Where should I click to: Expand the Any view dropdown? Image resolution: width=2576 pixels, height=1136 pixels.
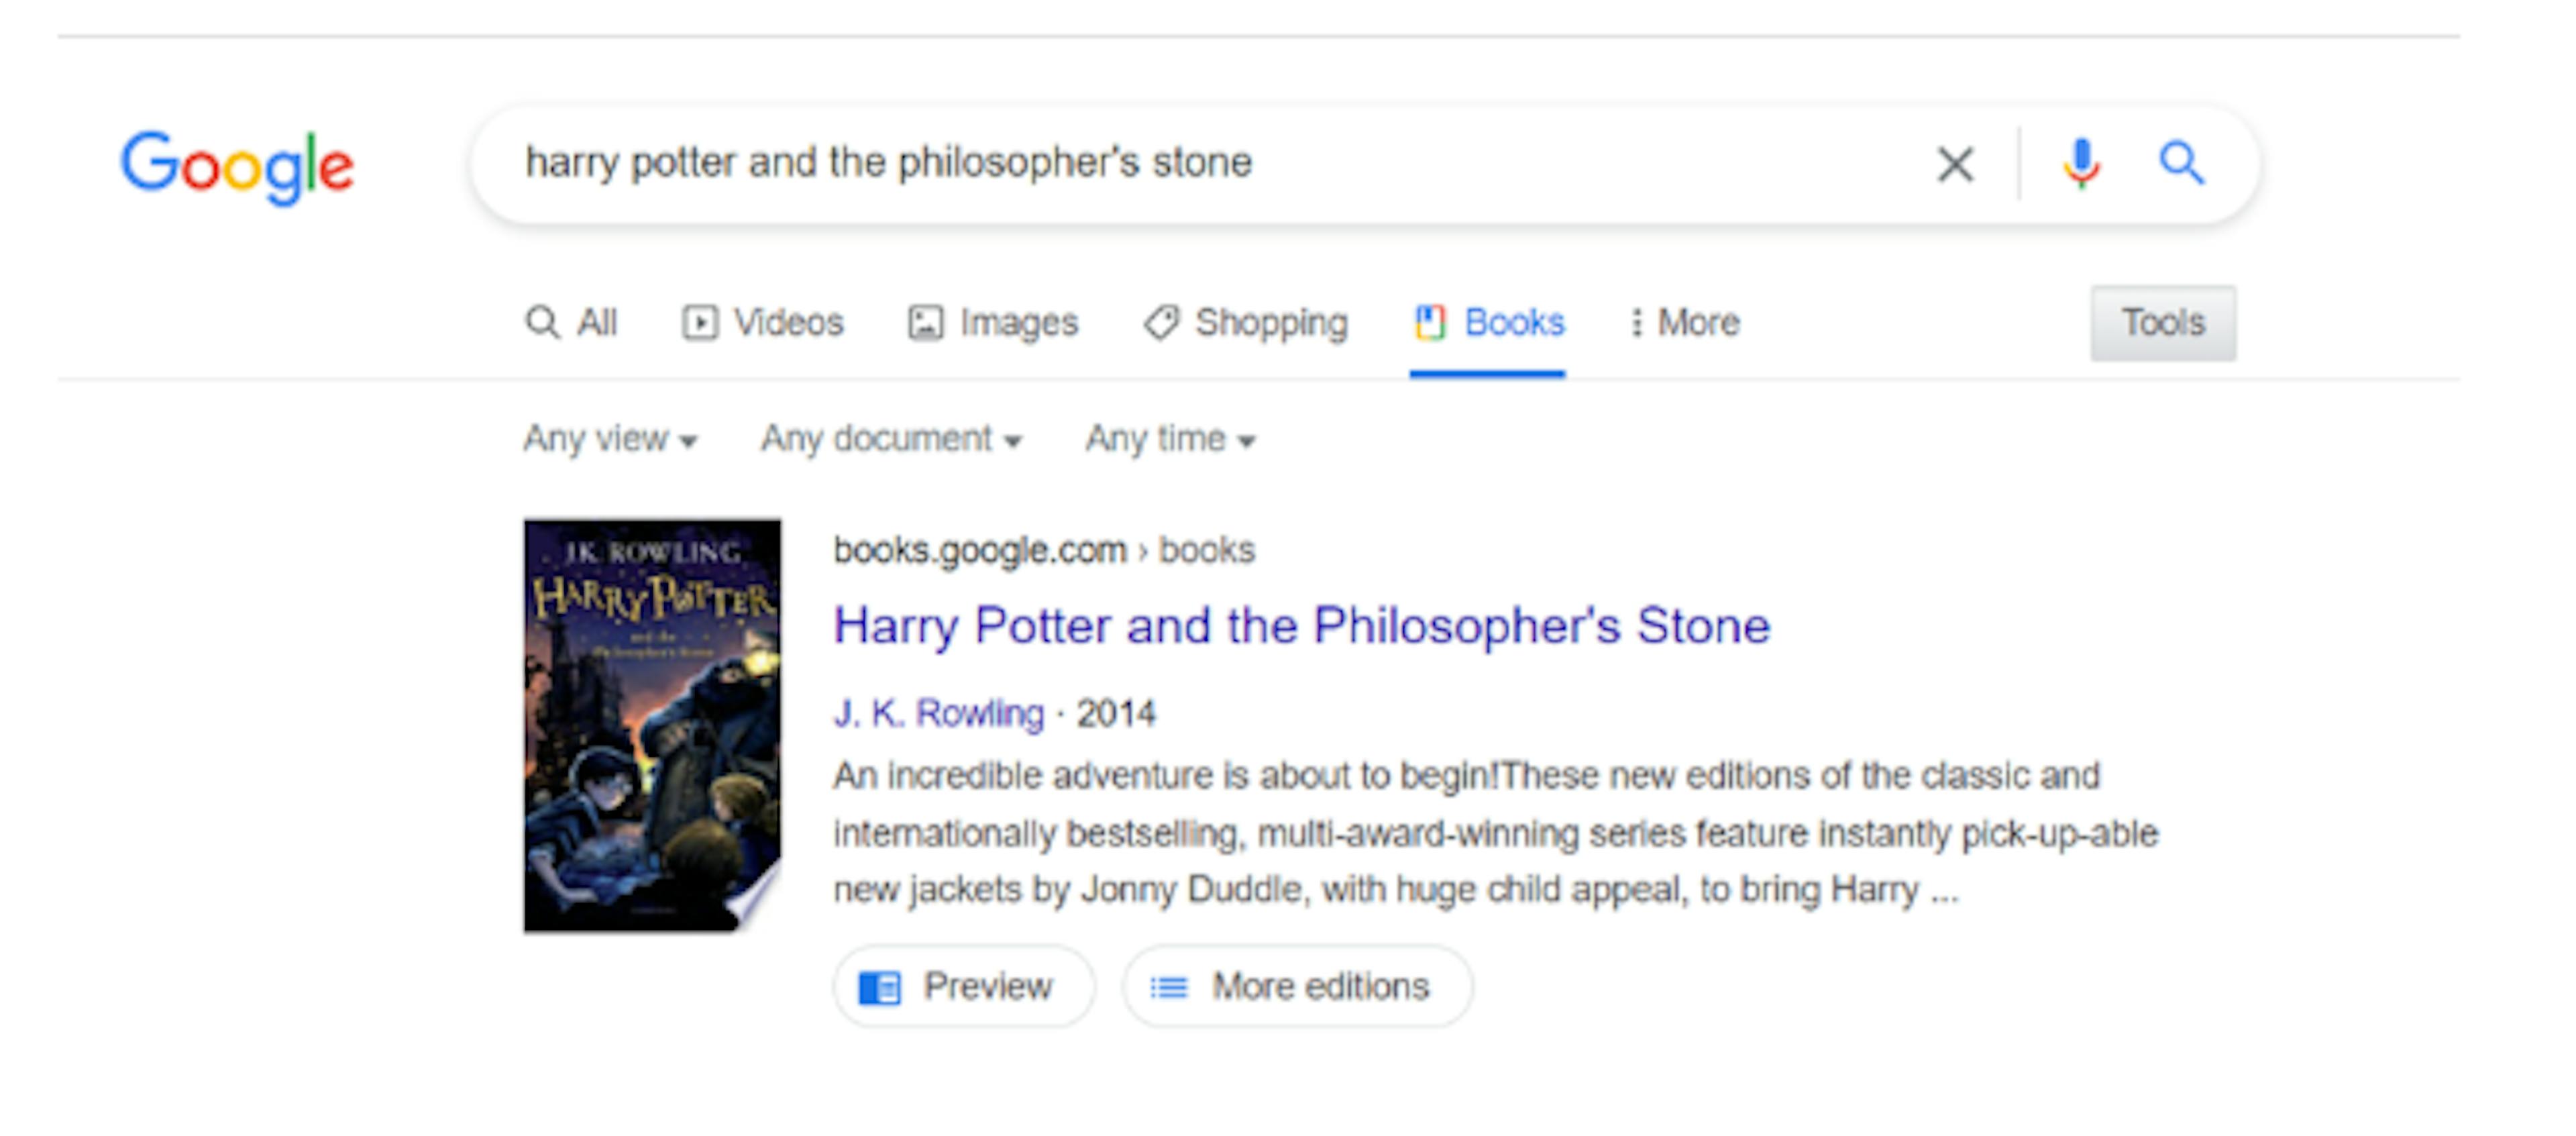(611, 439)
